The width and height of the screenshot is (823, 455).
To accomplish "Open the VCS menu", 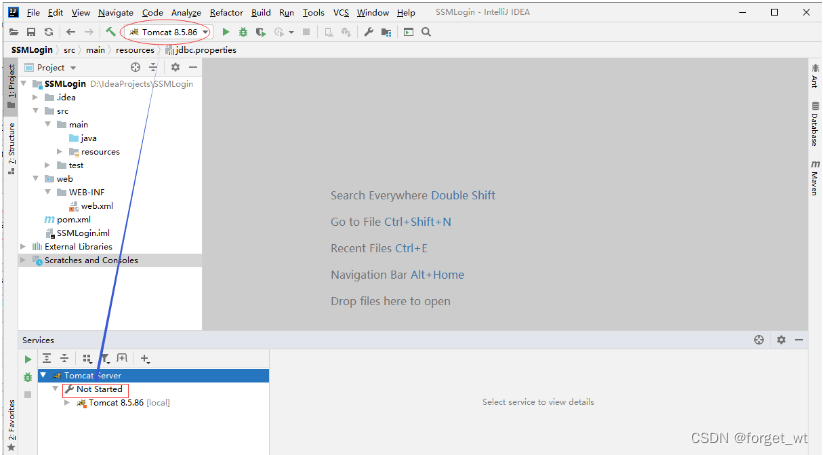I will (x=341, y=13).
